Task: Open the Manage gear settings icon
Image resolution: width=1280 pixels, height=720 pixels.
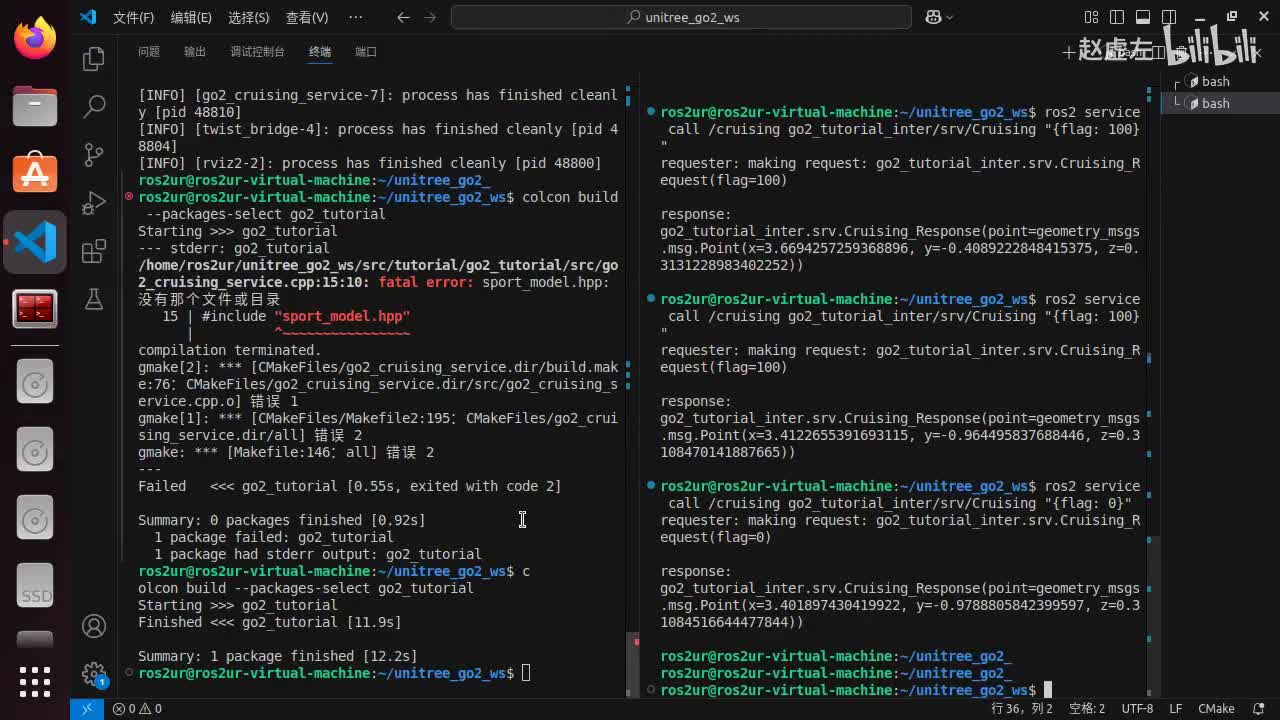Action: pyautogui.click(x=94, y=673)
